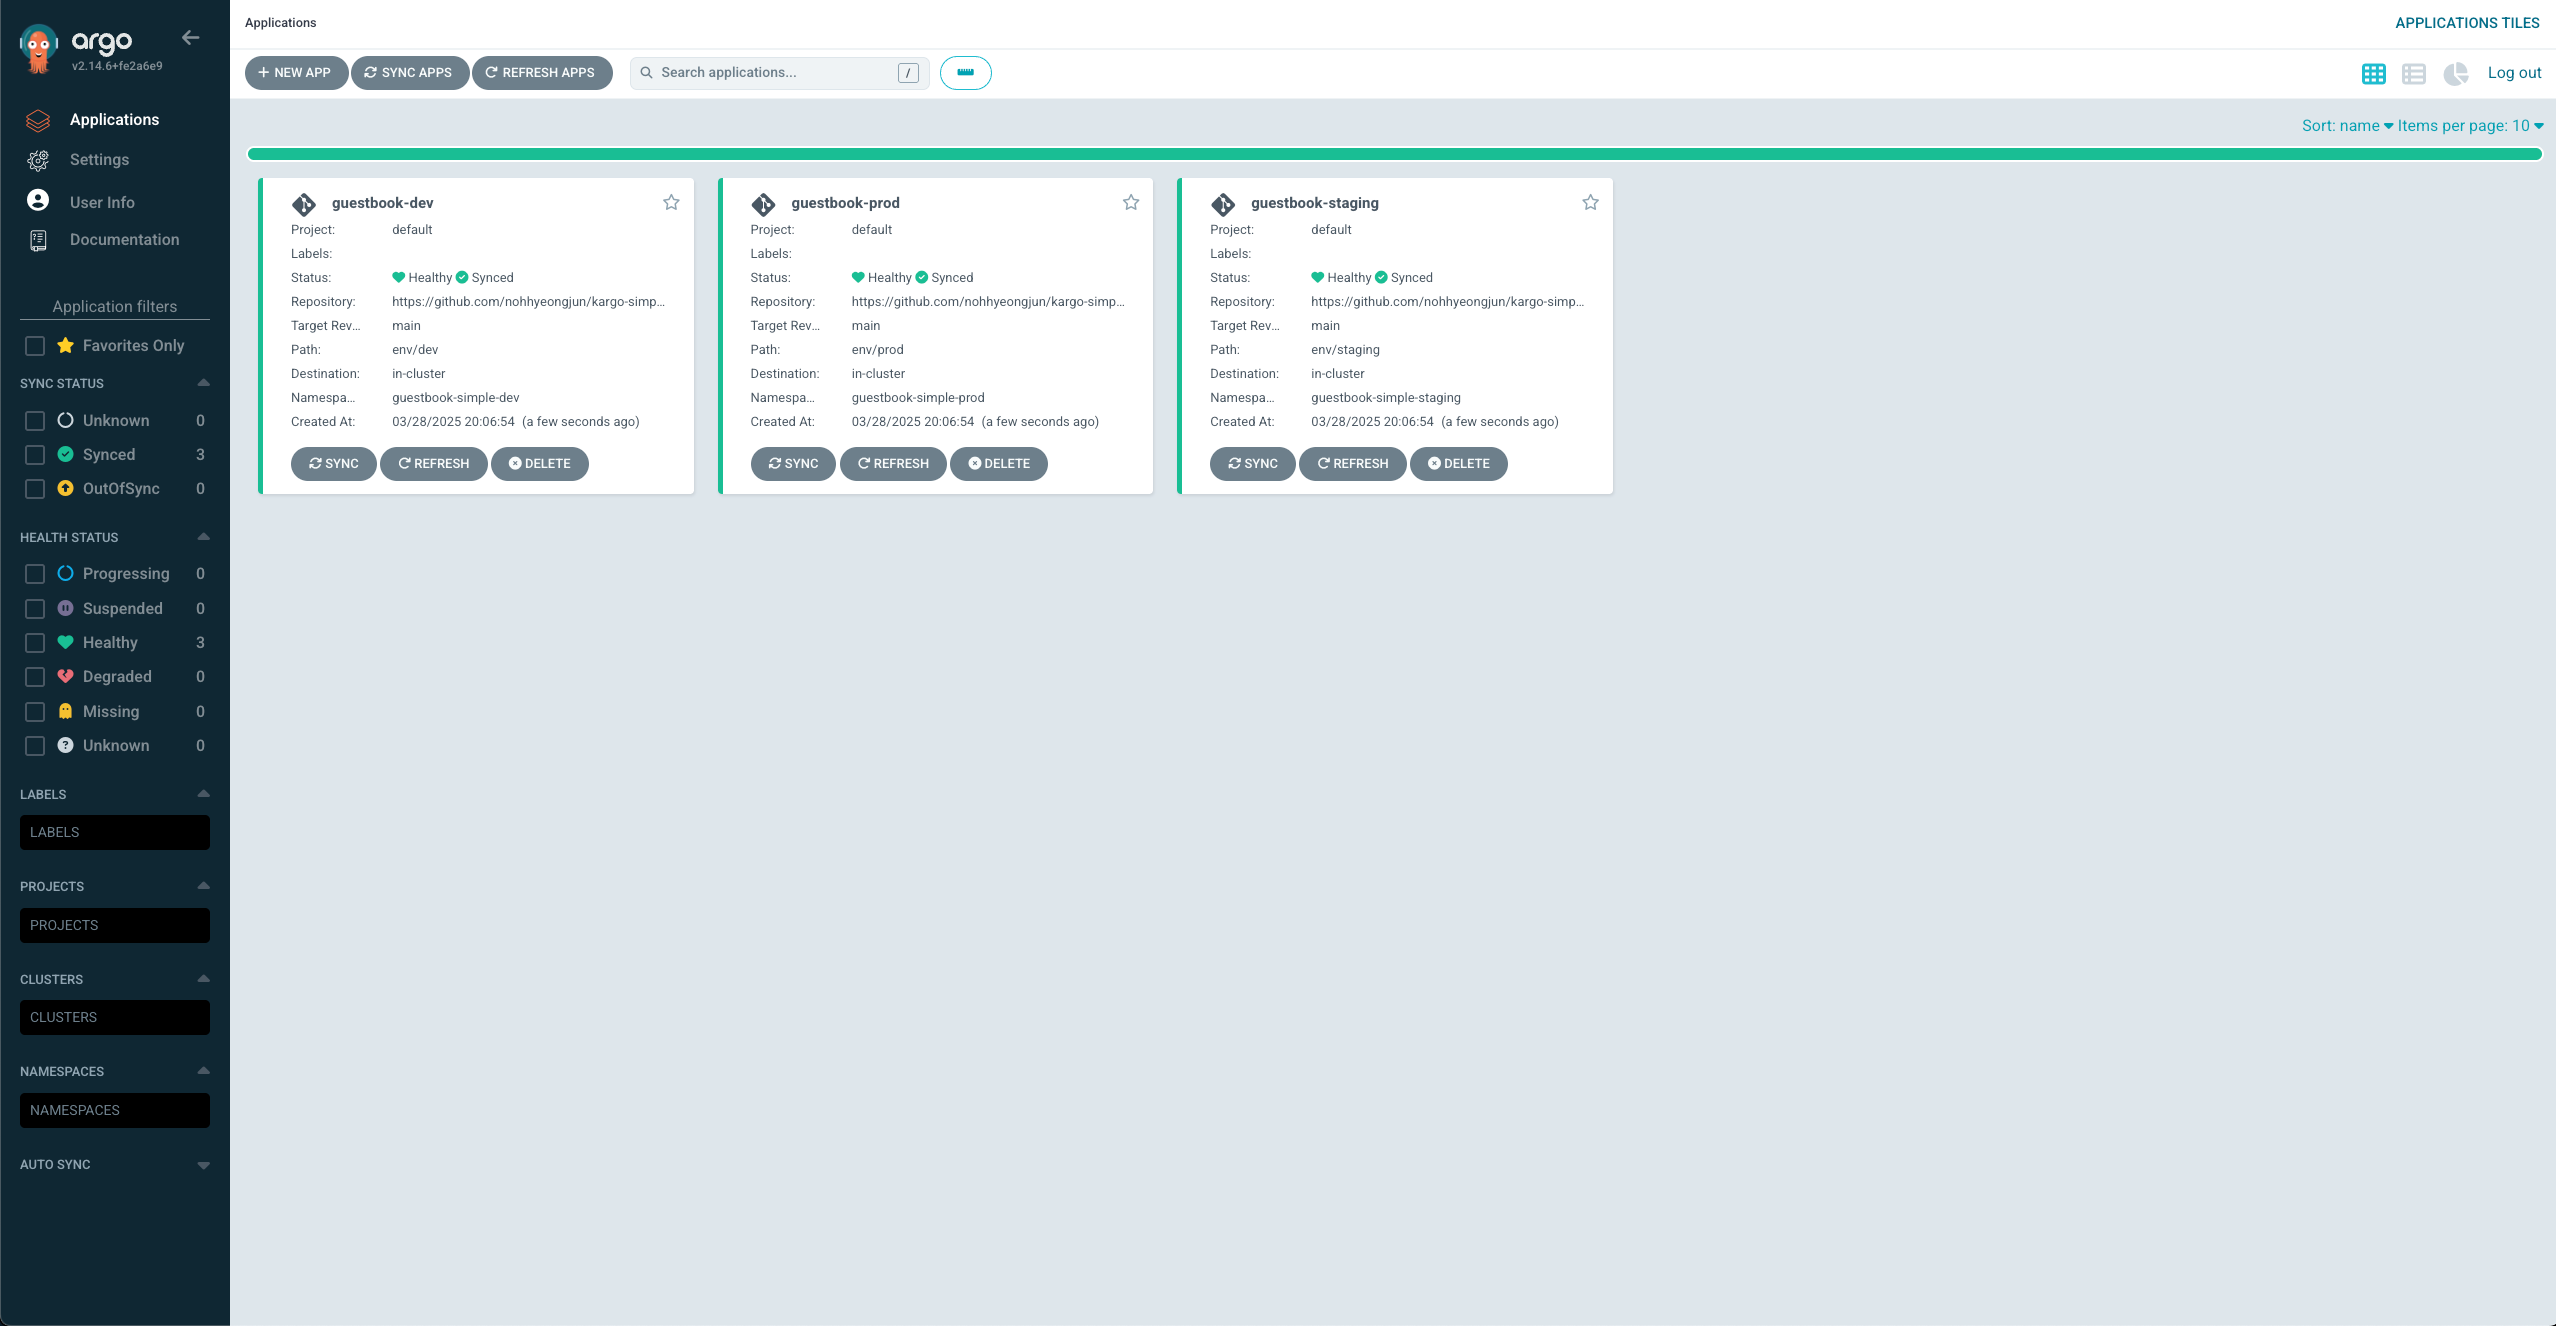Select the tiles grid view icon

pos(2373,73)
